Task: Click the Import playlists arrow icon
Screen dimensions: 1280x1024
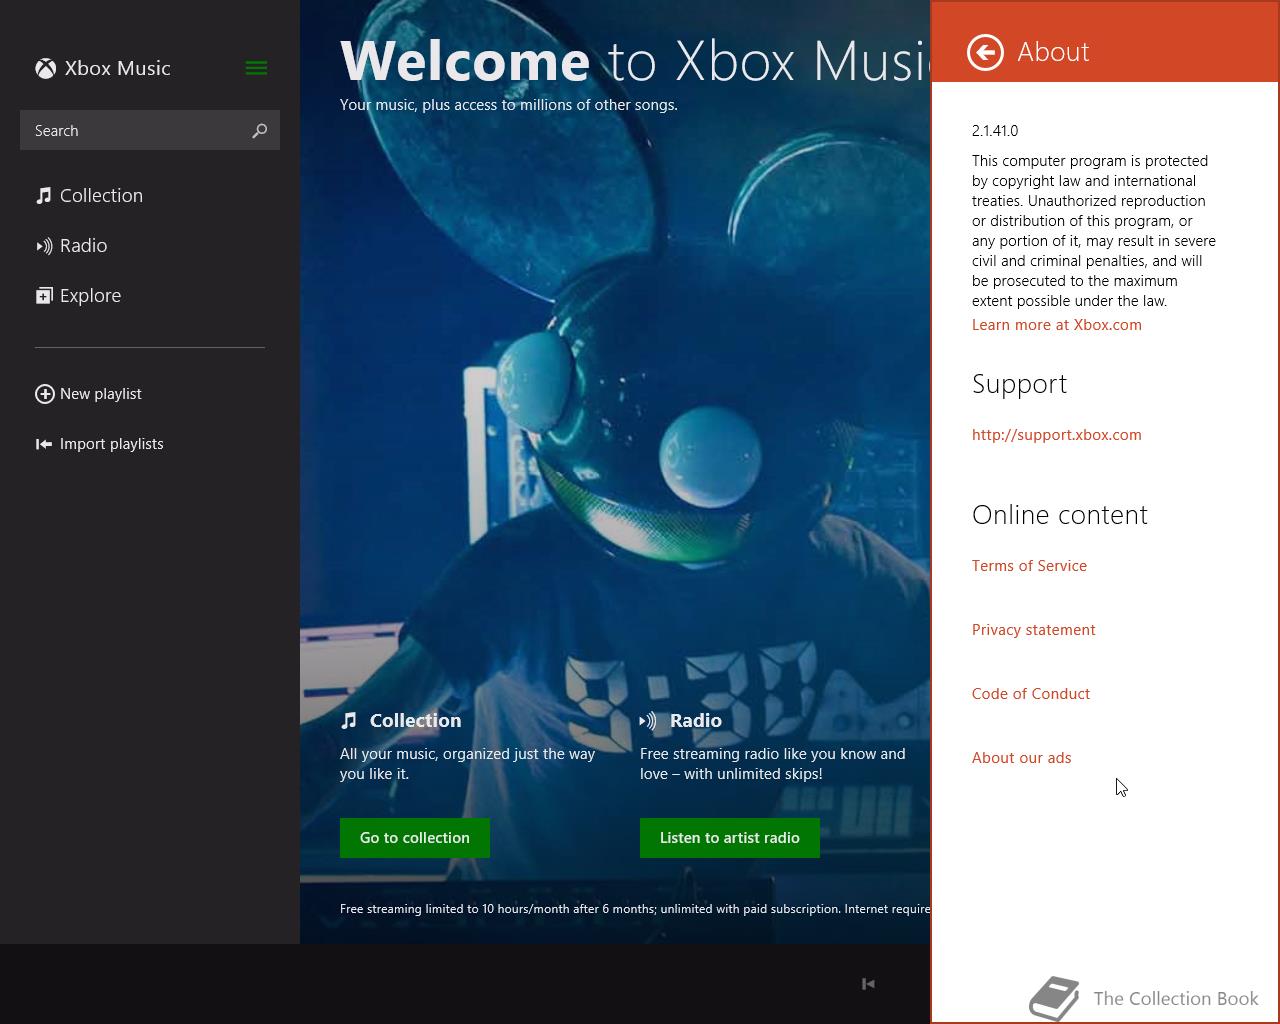Action: coord(44,444)
